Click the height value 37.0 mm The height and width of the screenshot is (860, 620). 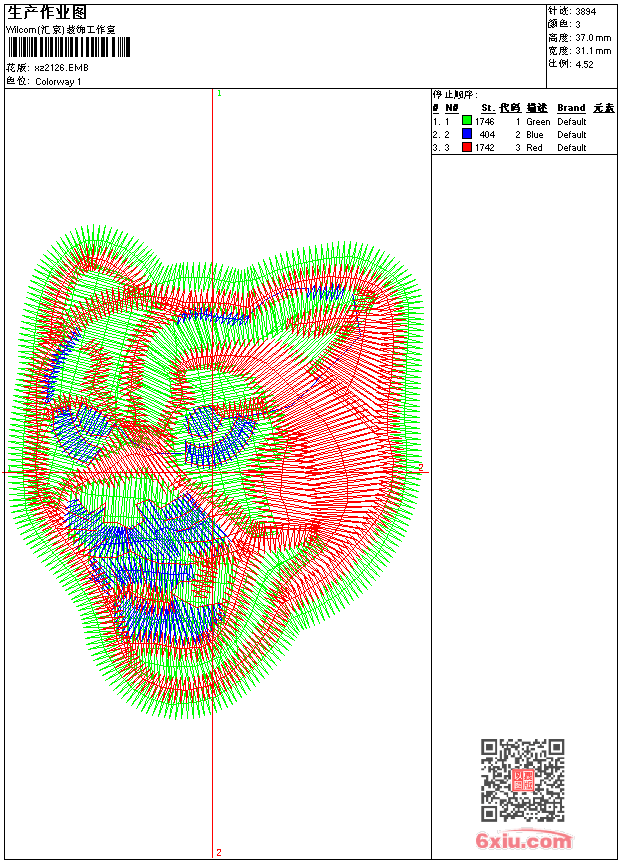pyautogui.click(x=593, y=38)
